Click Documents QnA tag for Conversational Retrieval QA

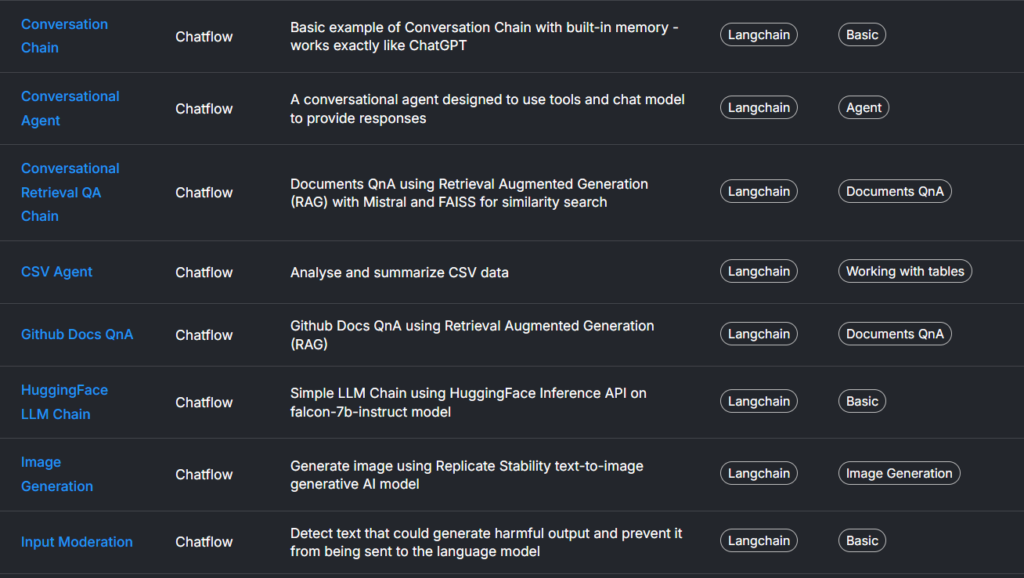(x=895, y=192)
